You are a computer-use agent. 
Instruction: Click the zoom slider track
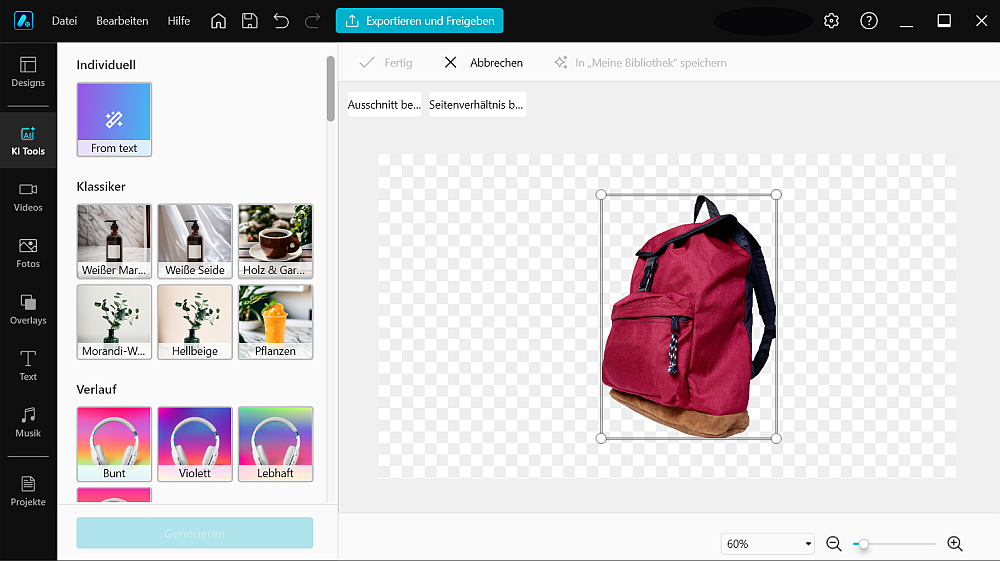click(x=900, y=544)
